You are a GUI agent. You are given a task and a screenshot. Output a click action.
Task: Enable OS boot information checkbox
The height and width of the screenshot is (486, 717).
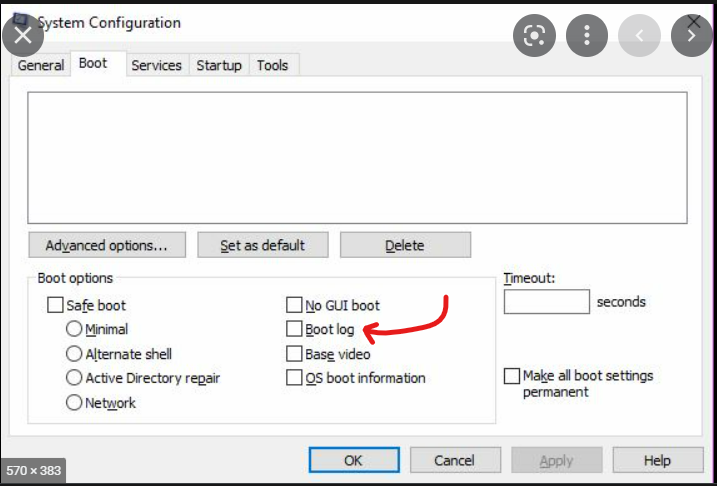(x=294, y=378)
